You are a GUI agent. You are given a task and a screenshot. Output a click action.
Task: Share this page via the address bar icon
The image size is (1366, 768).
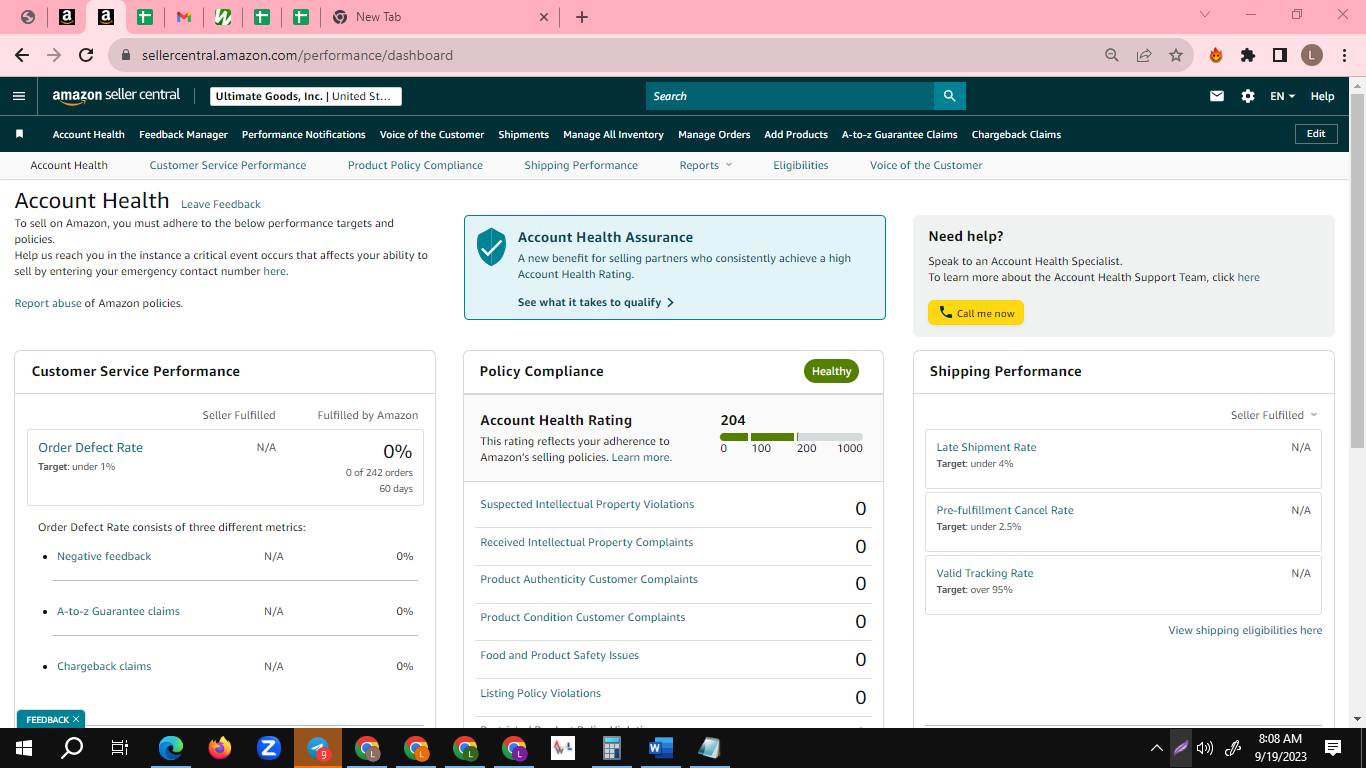pyautogui.click(x=1144, y=55)
